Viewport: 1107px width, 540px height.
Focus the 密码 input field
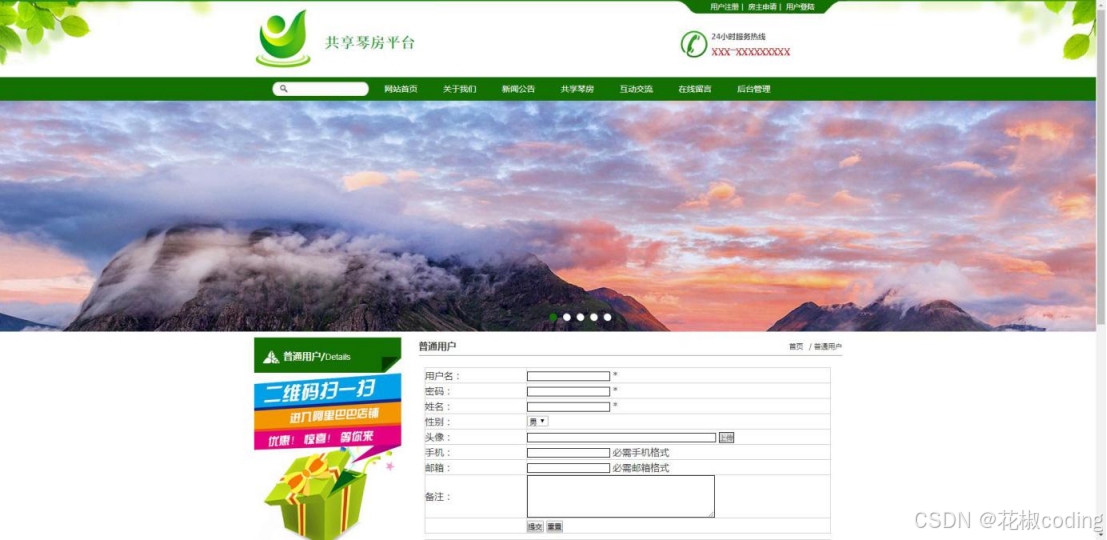click(x=568, y=391)
